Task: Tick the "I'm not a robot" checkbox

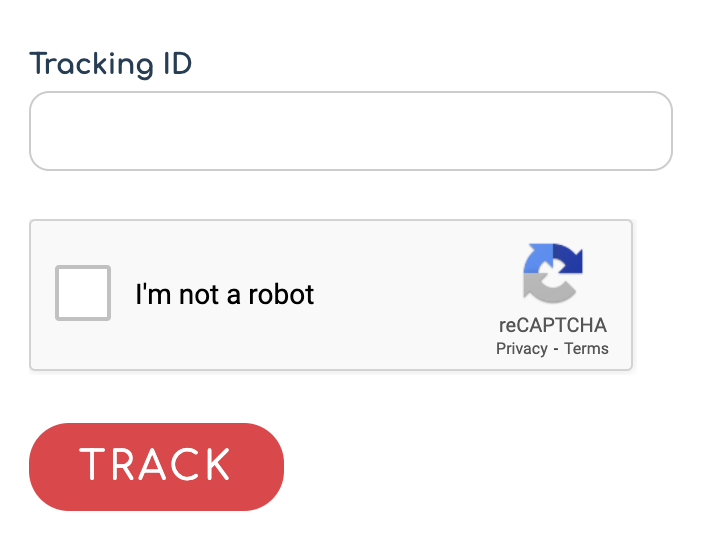Action: [83, 293]
